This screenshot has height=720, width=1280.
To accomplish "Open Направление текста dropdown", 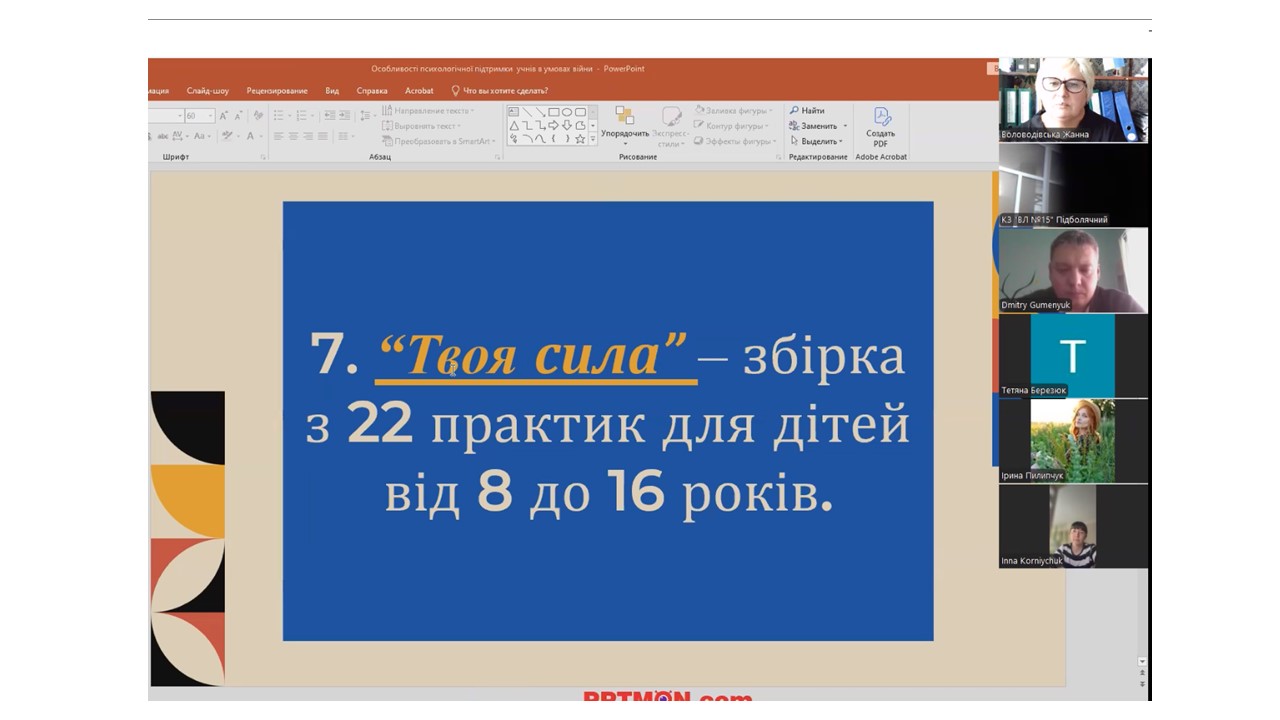I will (x=428, y=111).
